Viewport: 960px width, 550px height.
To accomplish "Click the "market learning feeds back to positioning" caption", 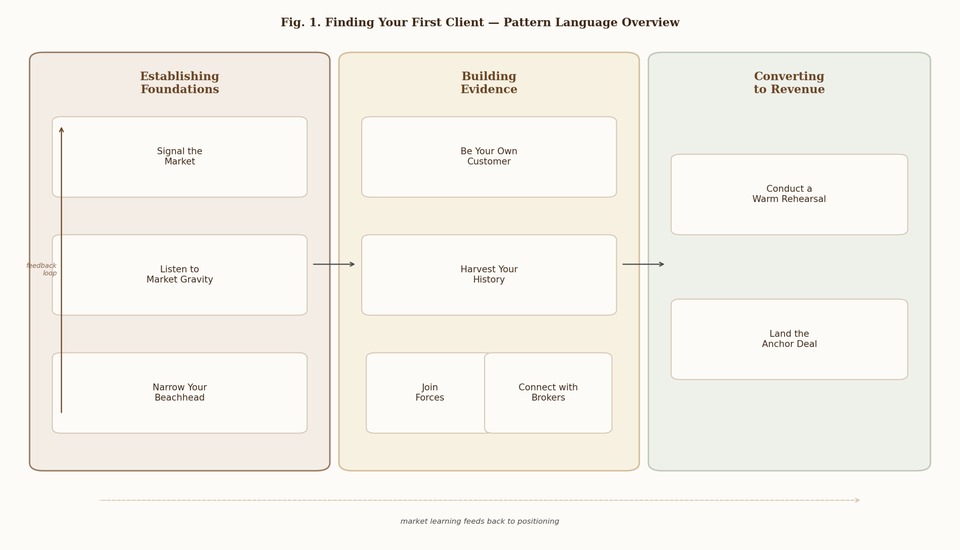I will (479, 521).
